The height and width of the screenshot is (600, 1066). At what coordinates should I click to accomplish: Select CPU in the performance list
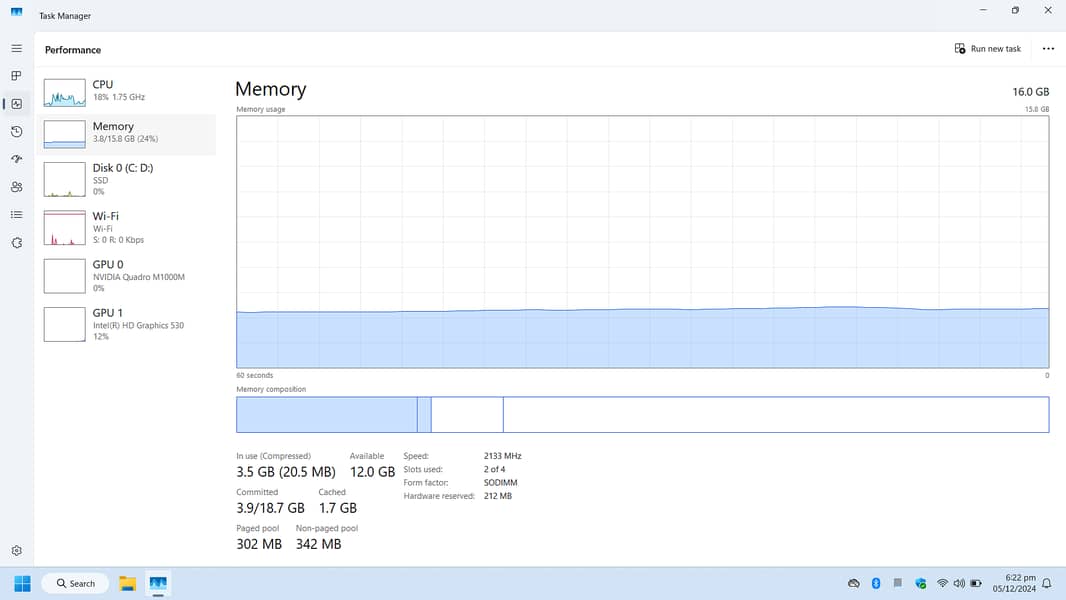click(128, 91)
